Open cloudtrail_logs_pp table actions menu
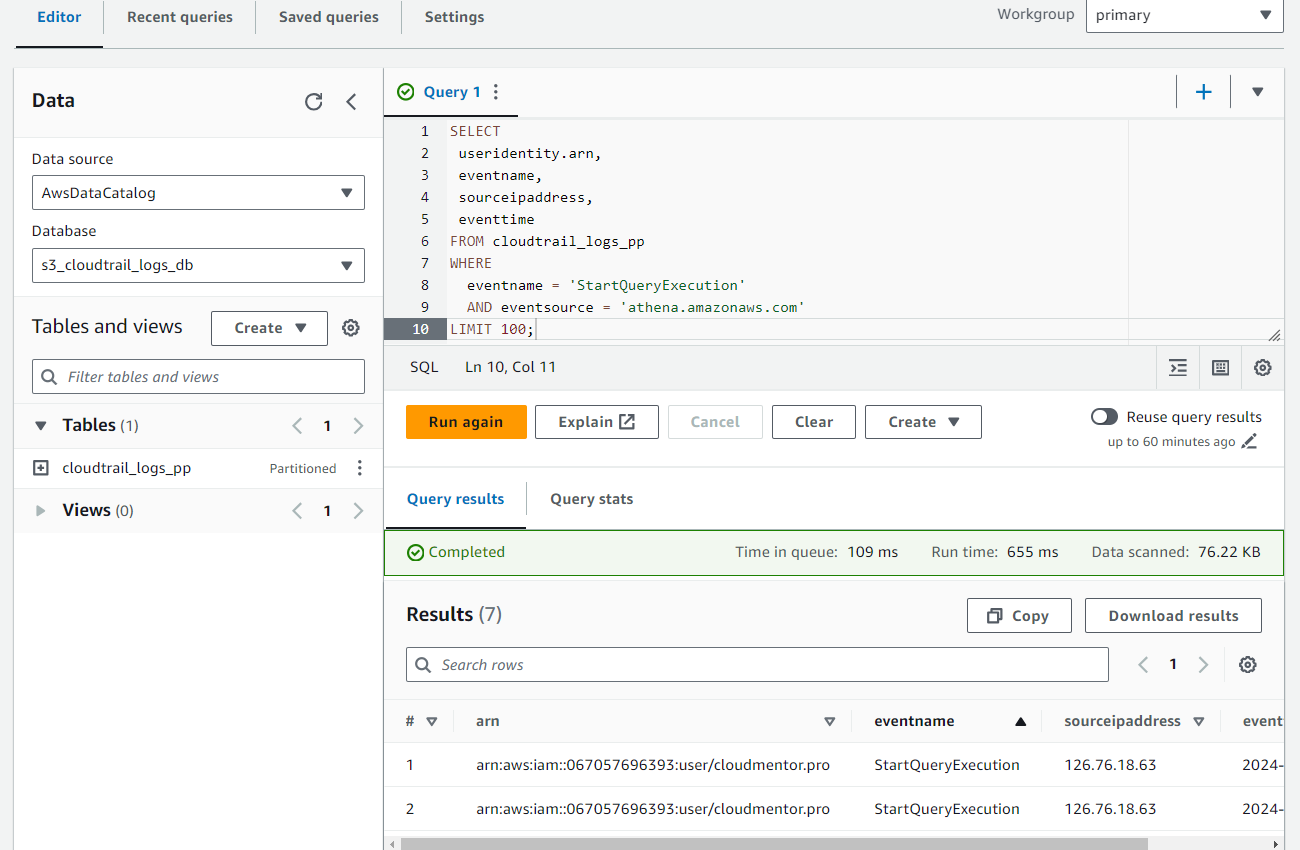Screen dimensions: 1300x850 tap(360, 468)
